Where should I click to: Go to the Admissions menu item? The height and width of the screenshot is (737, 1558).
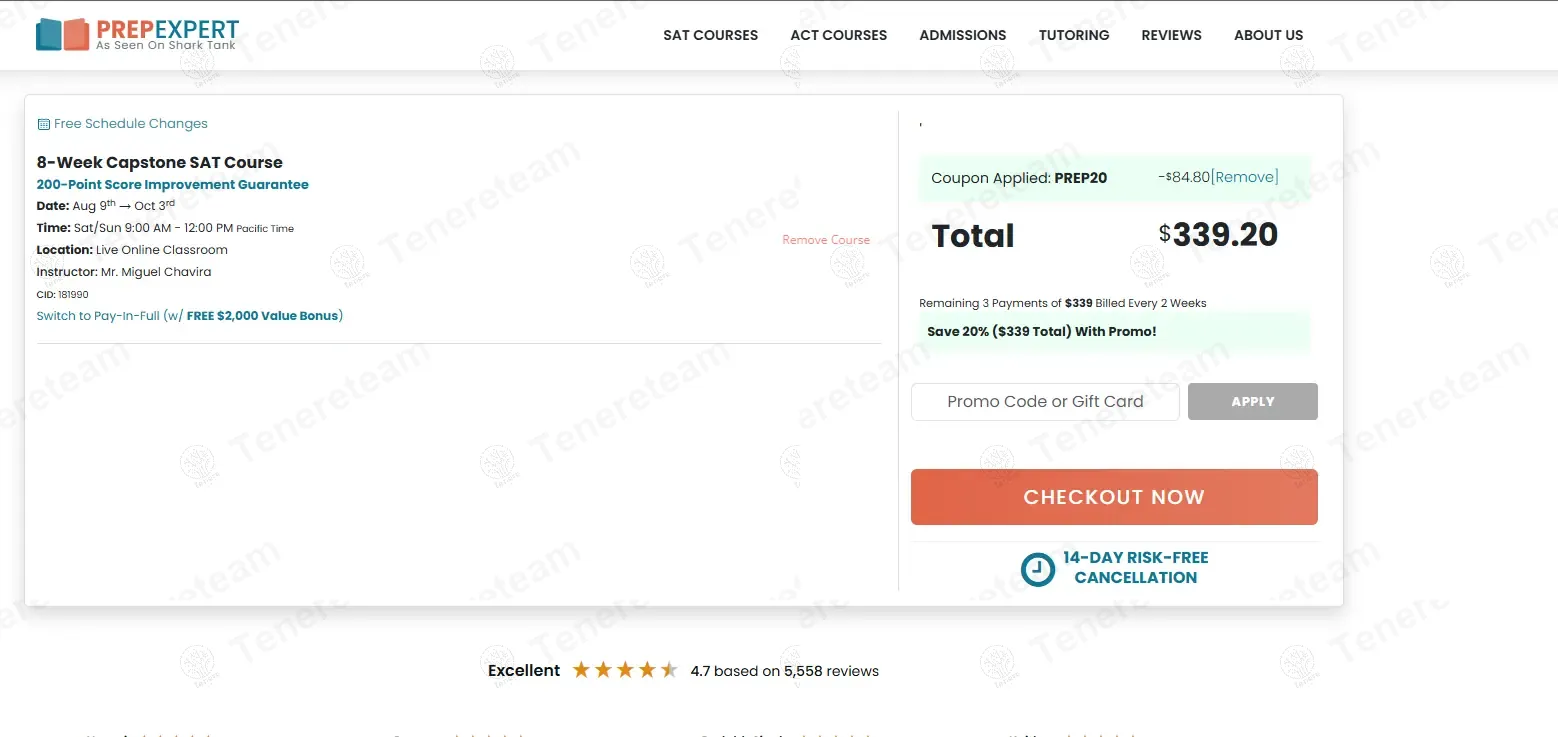(962, 35)
